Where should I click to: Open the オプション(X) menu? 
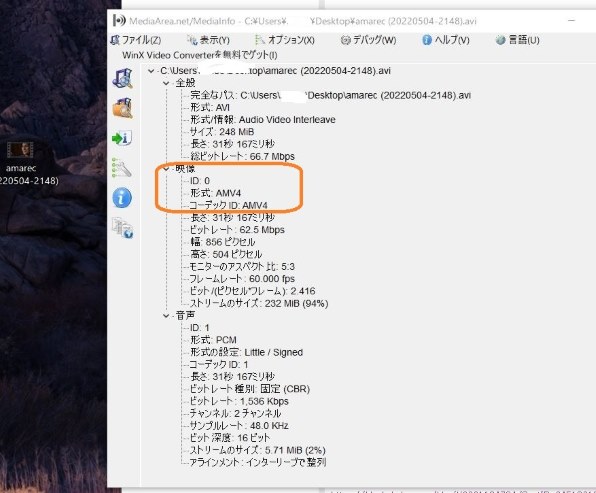pyautogui.click(x=284, y=40)
